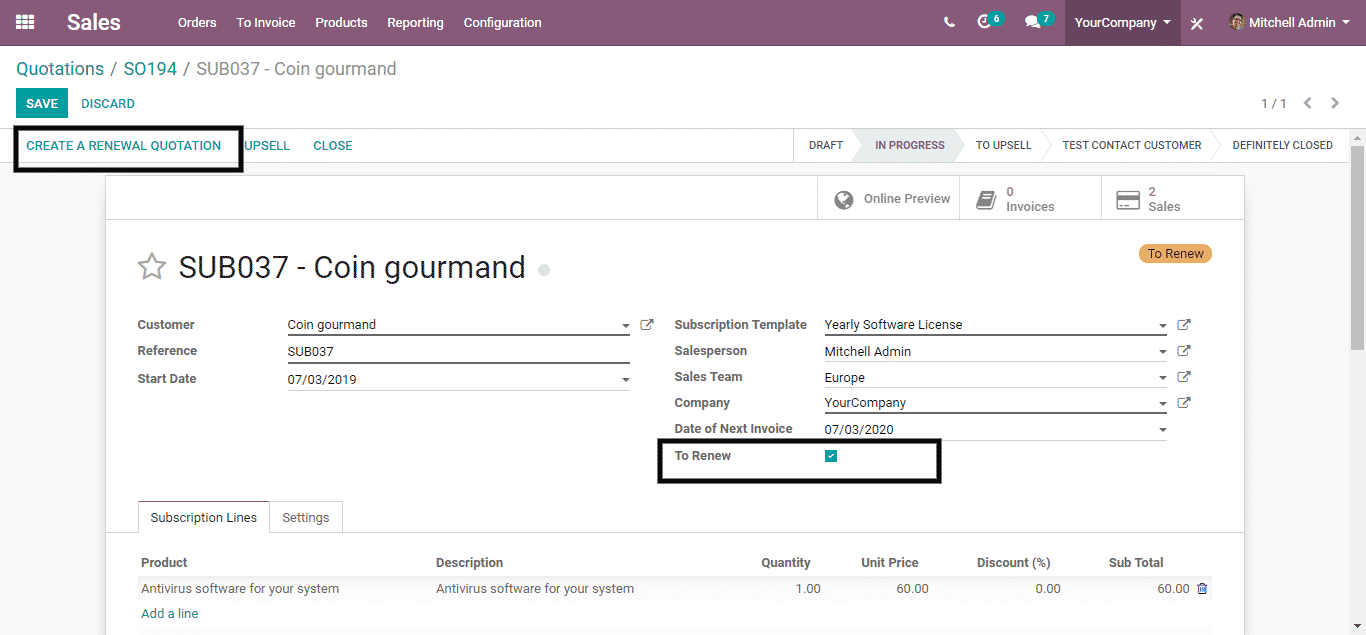Click the phone call icon
The image size is (1366, 635).
point(949,22)
